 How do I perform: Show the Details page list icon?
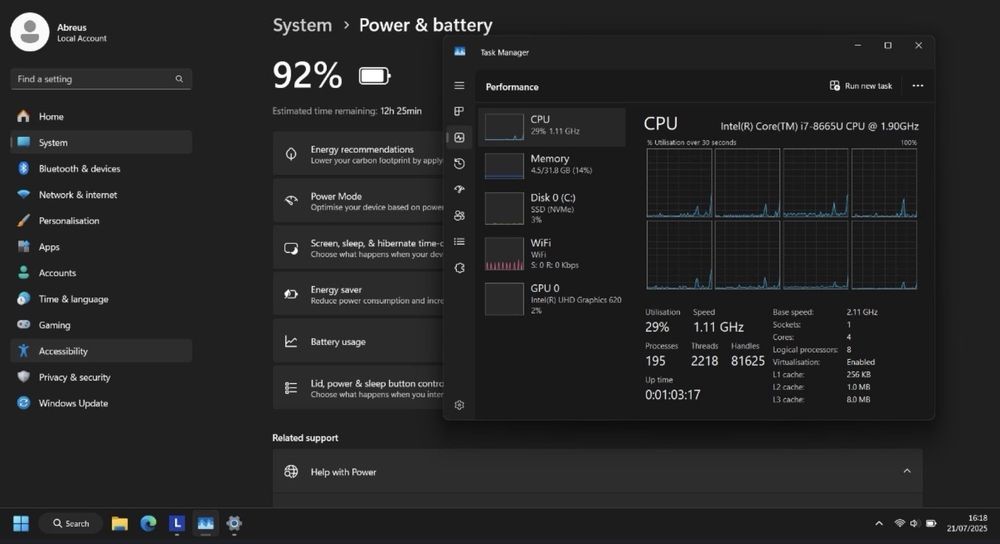(459, 241)
